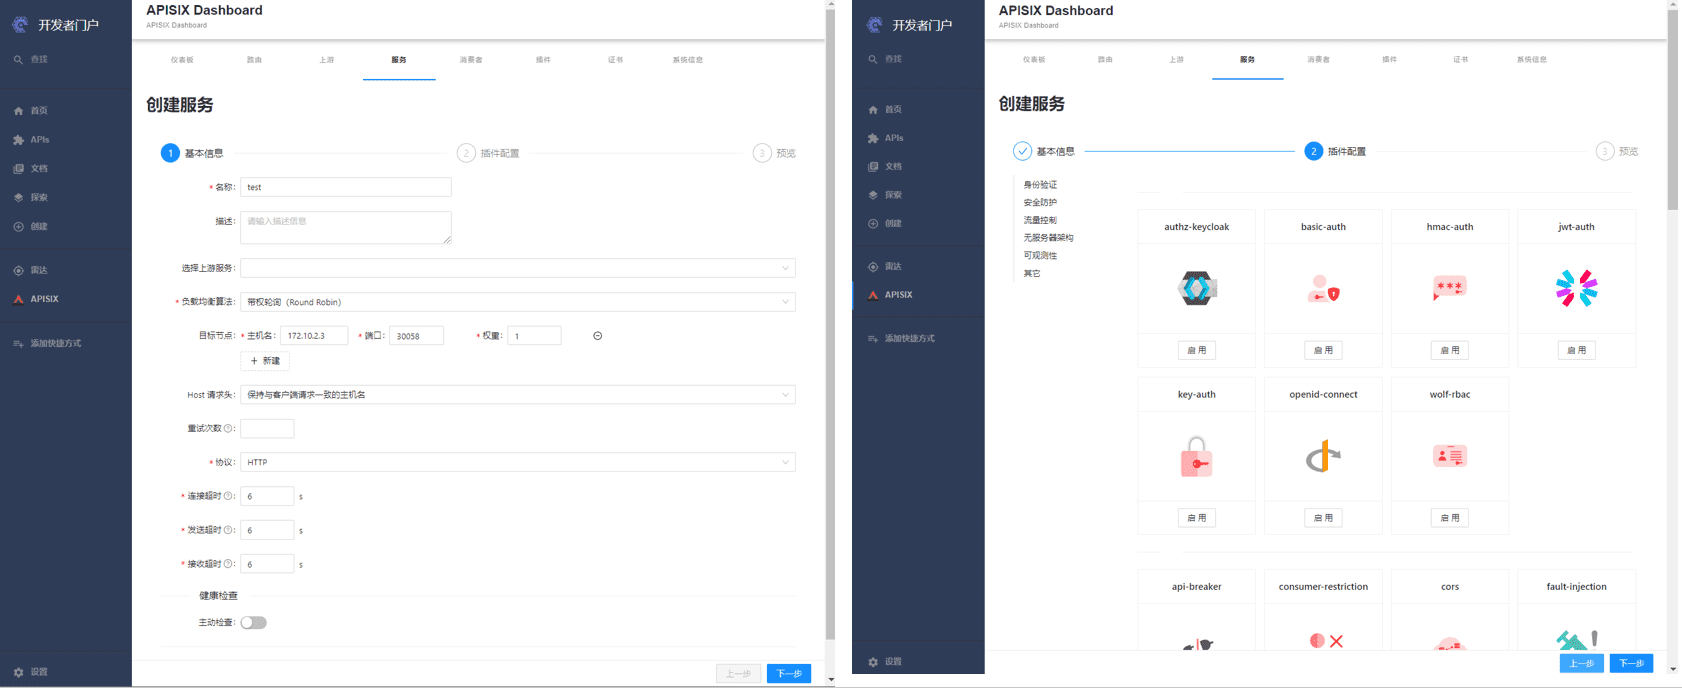
Task: Jump to 流量控制 plugin category
Action: pyautogui.click(x=1040, y=220)
